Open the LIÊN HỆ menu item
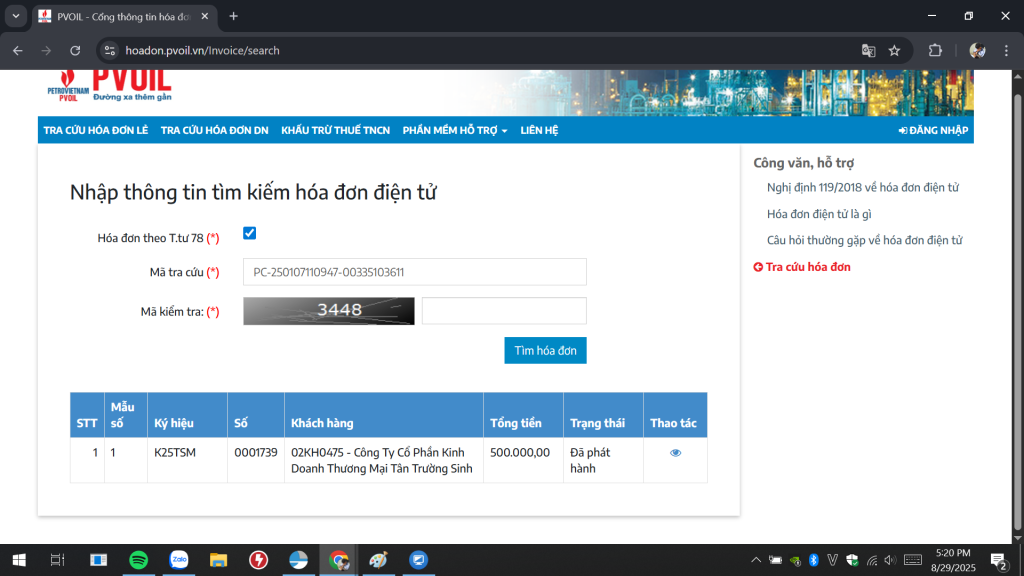 tap(539, 130)
